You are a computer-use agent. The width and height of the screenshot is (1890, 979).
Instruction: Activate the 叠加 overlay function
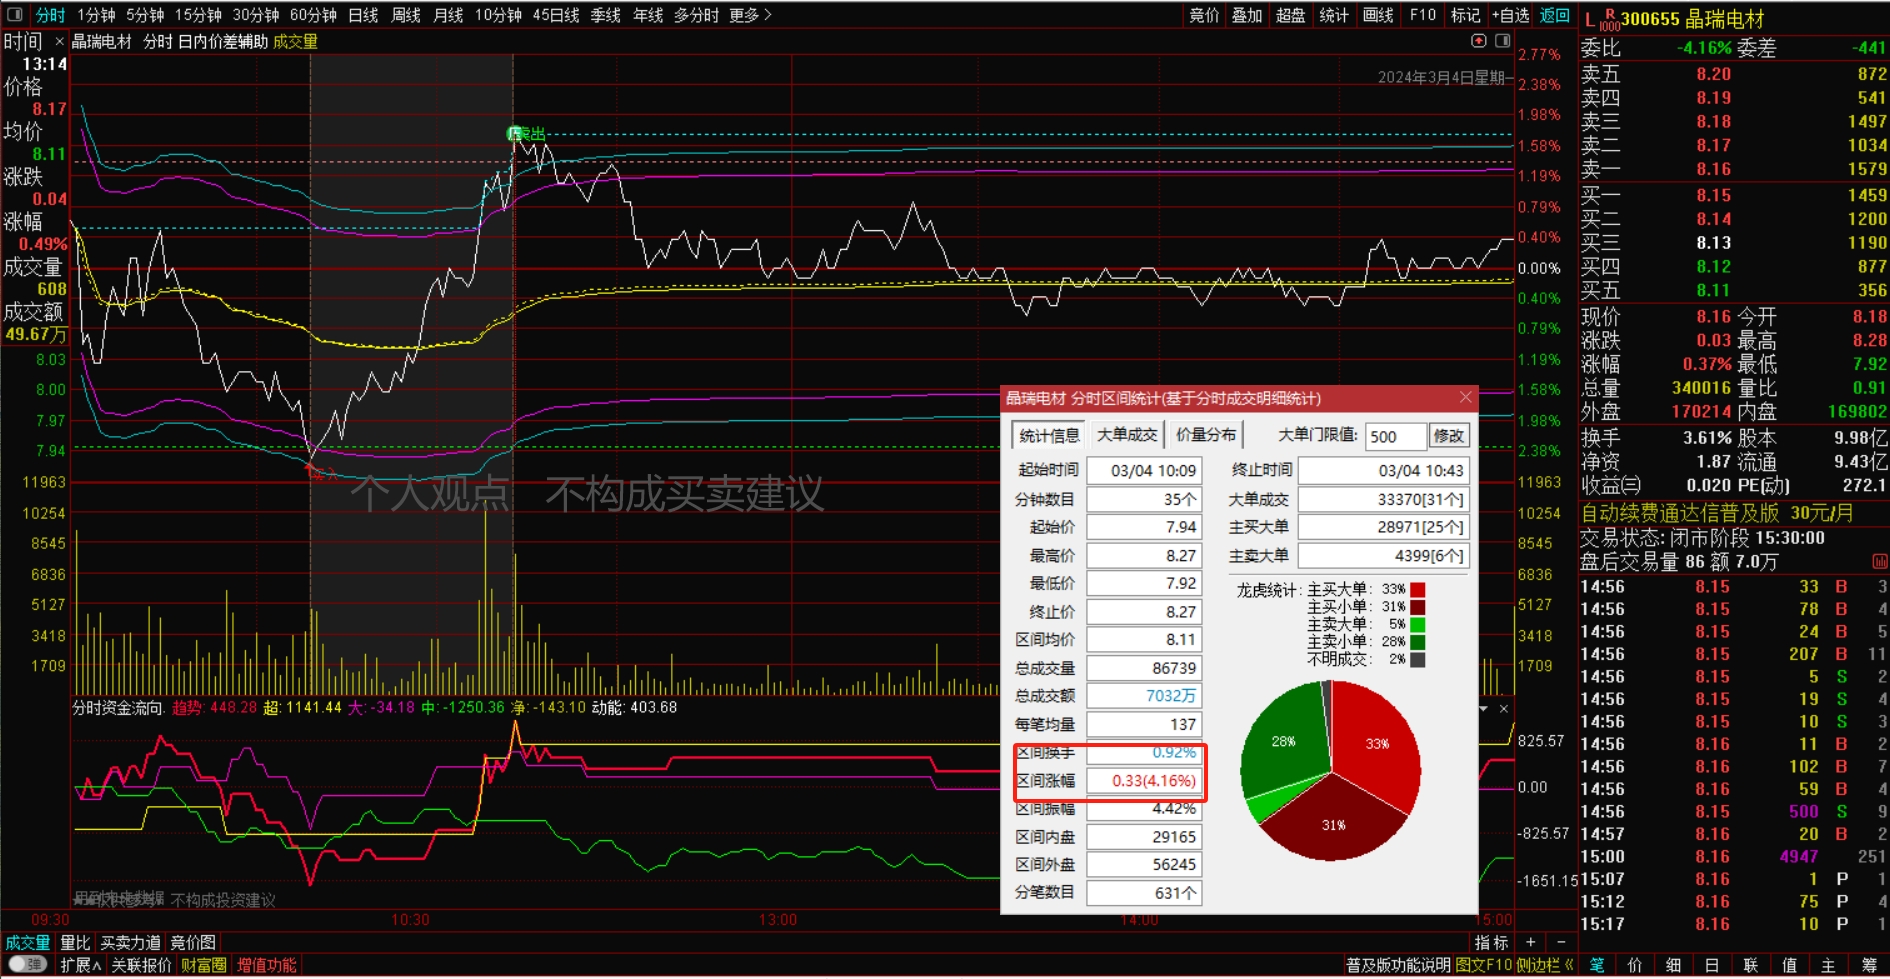pos(1247,15)
